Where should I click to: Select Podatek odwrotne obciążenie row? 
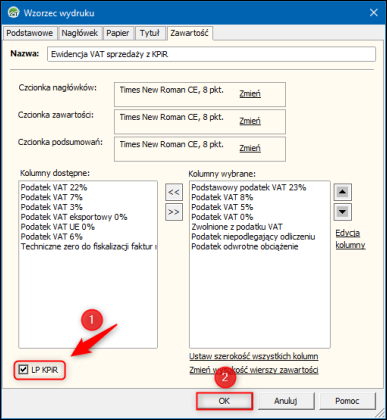(260, 247)
